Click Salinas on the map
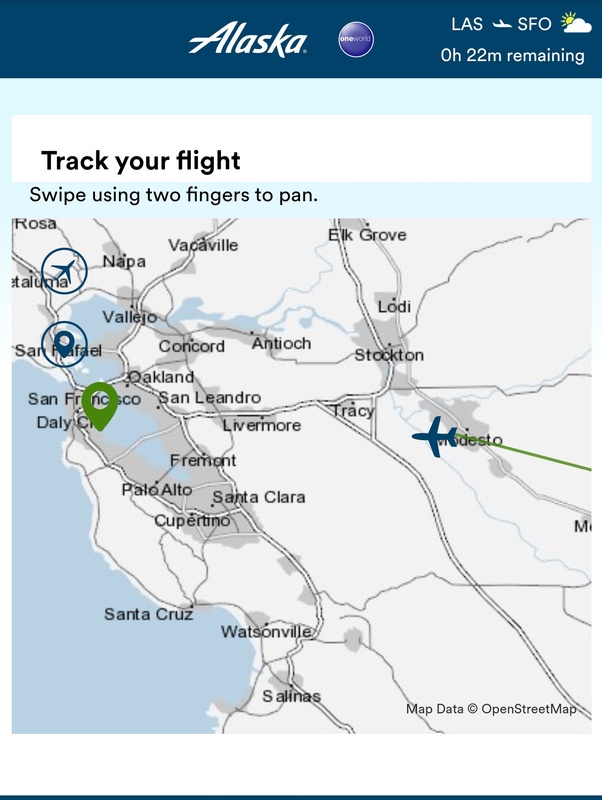The width and height of the screenshot is (602, 800). pyautogui.click(x=291, y=696)
